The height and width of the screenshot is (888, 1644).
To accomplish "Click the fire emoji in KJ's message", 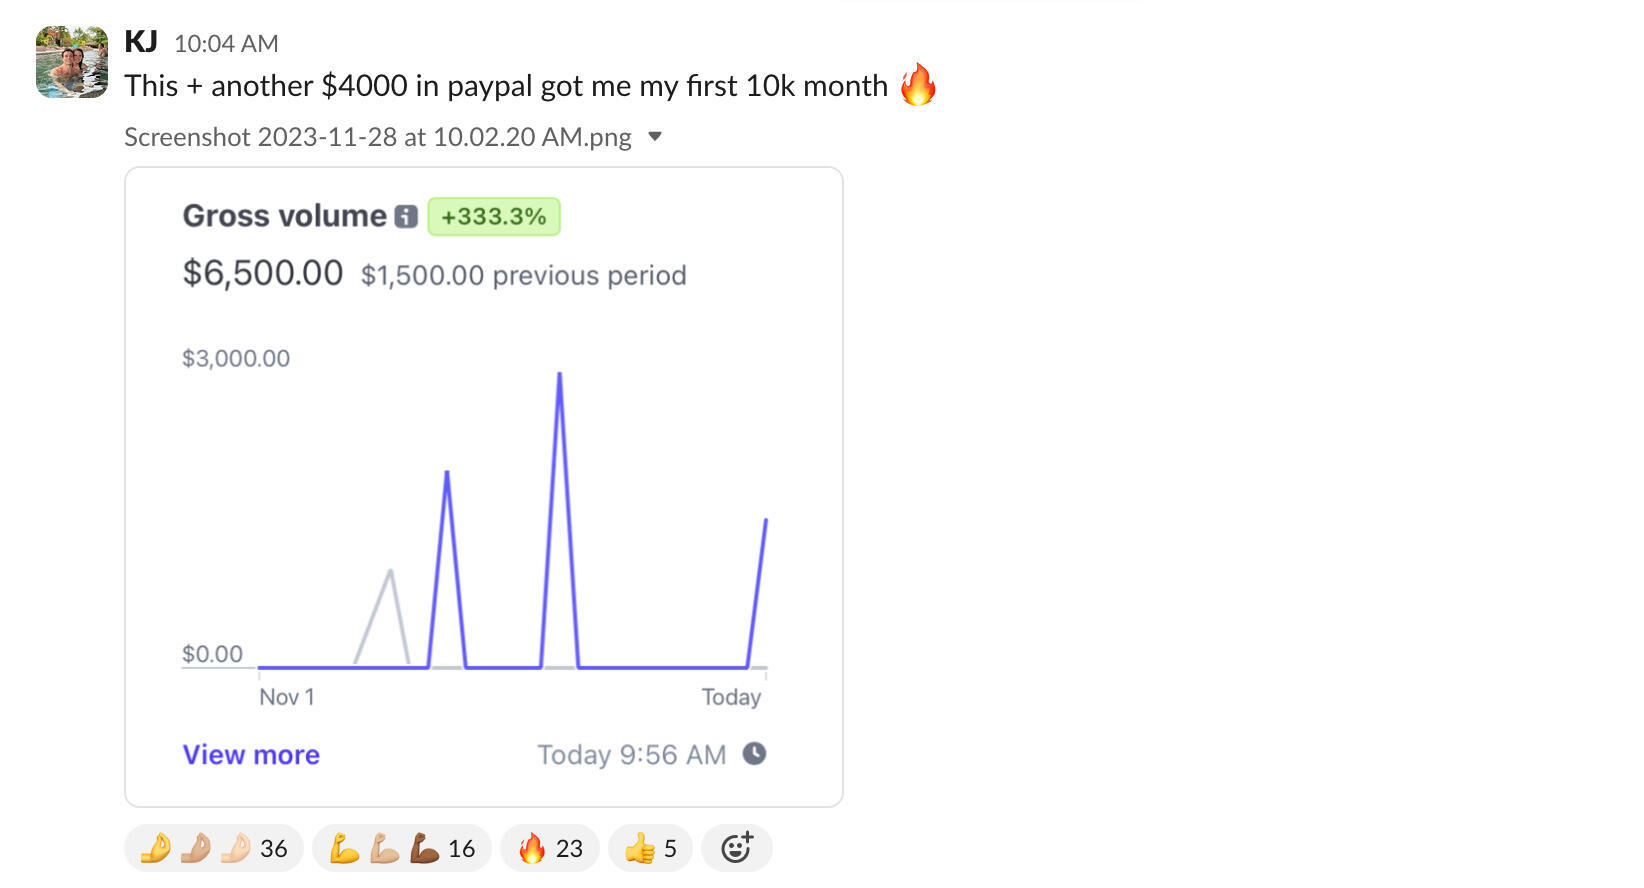I will pos(917,85).
